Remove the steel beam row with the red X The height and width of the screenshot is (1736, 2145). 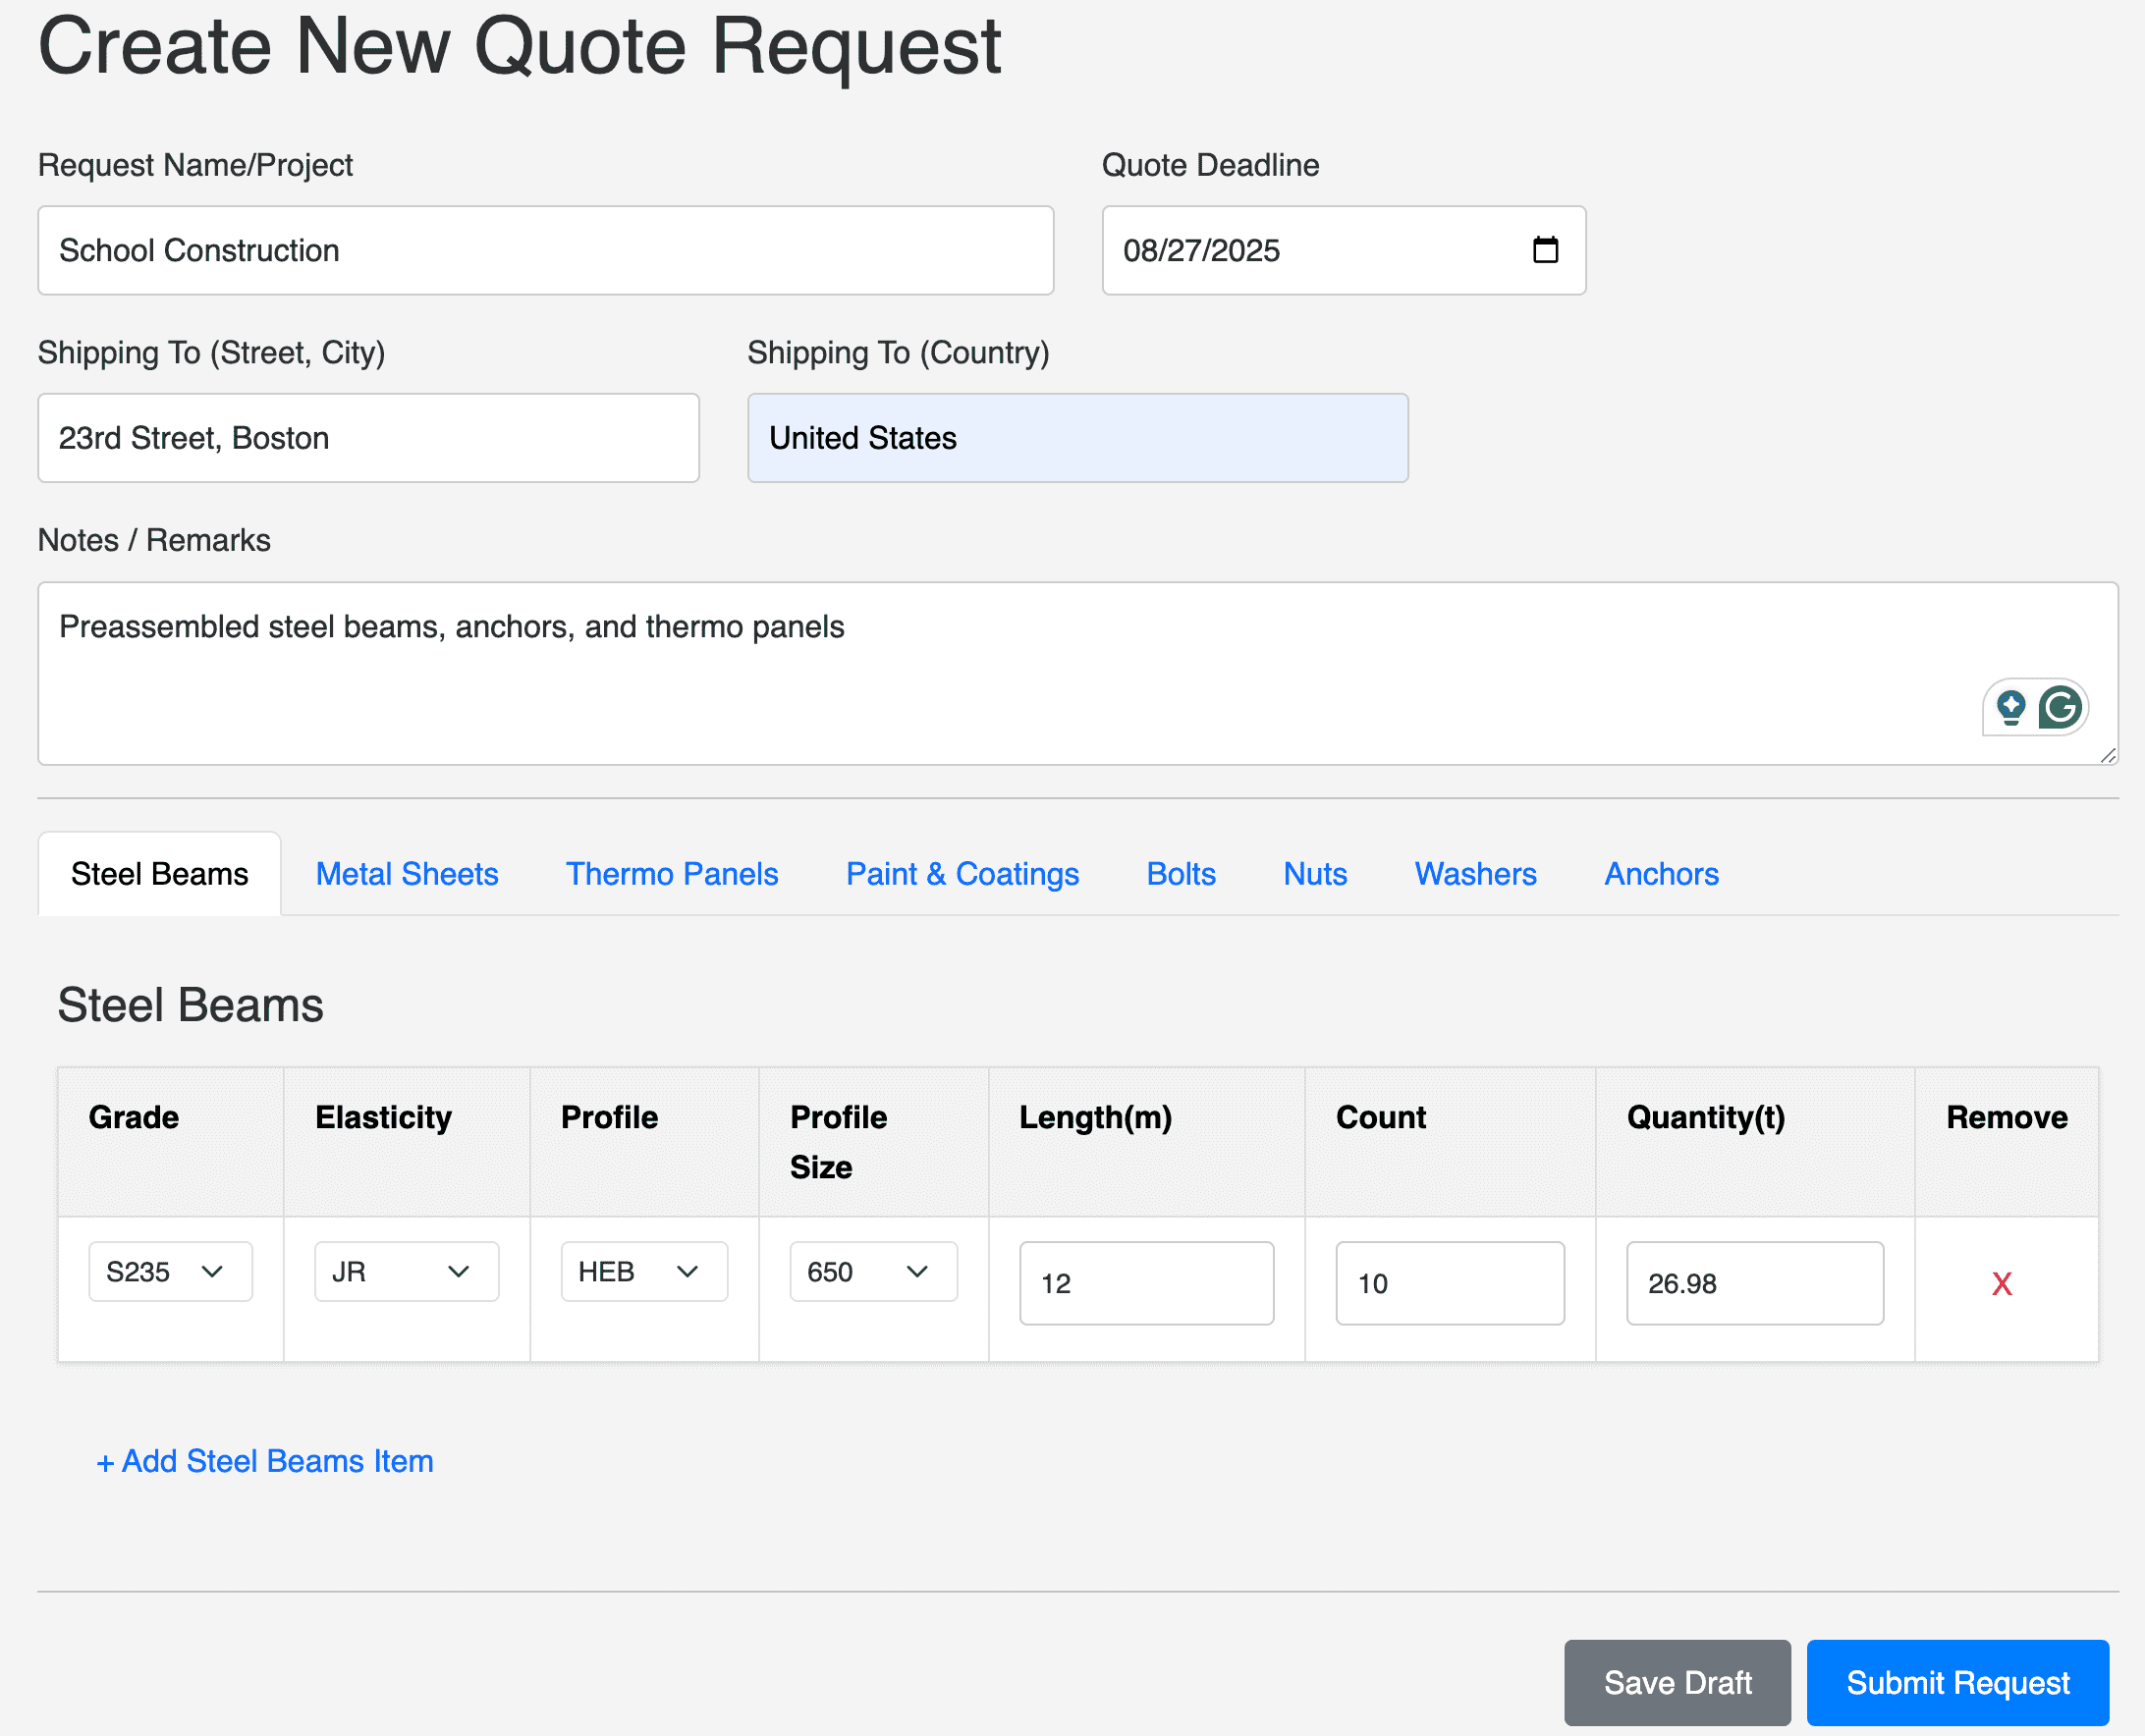(2001, 1284)
